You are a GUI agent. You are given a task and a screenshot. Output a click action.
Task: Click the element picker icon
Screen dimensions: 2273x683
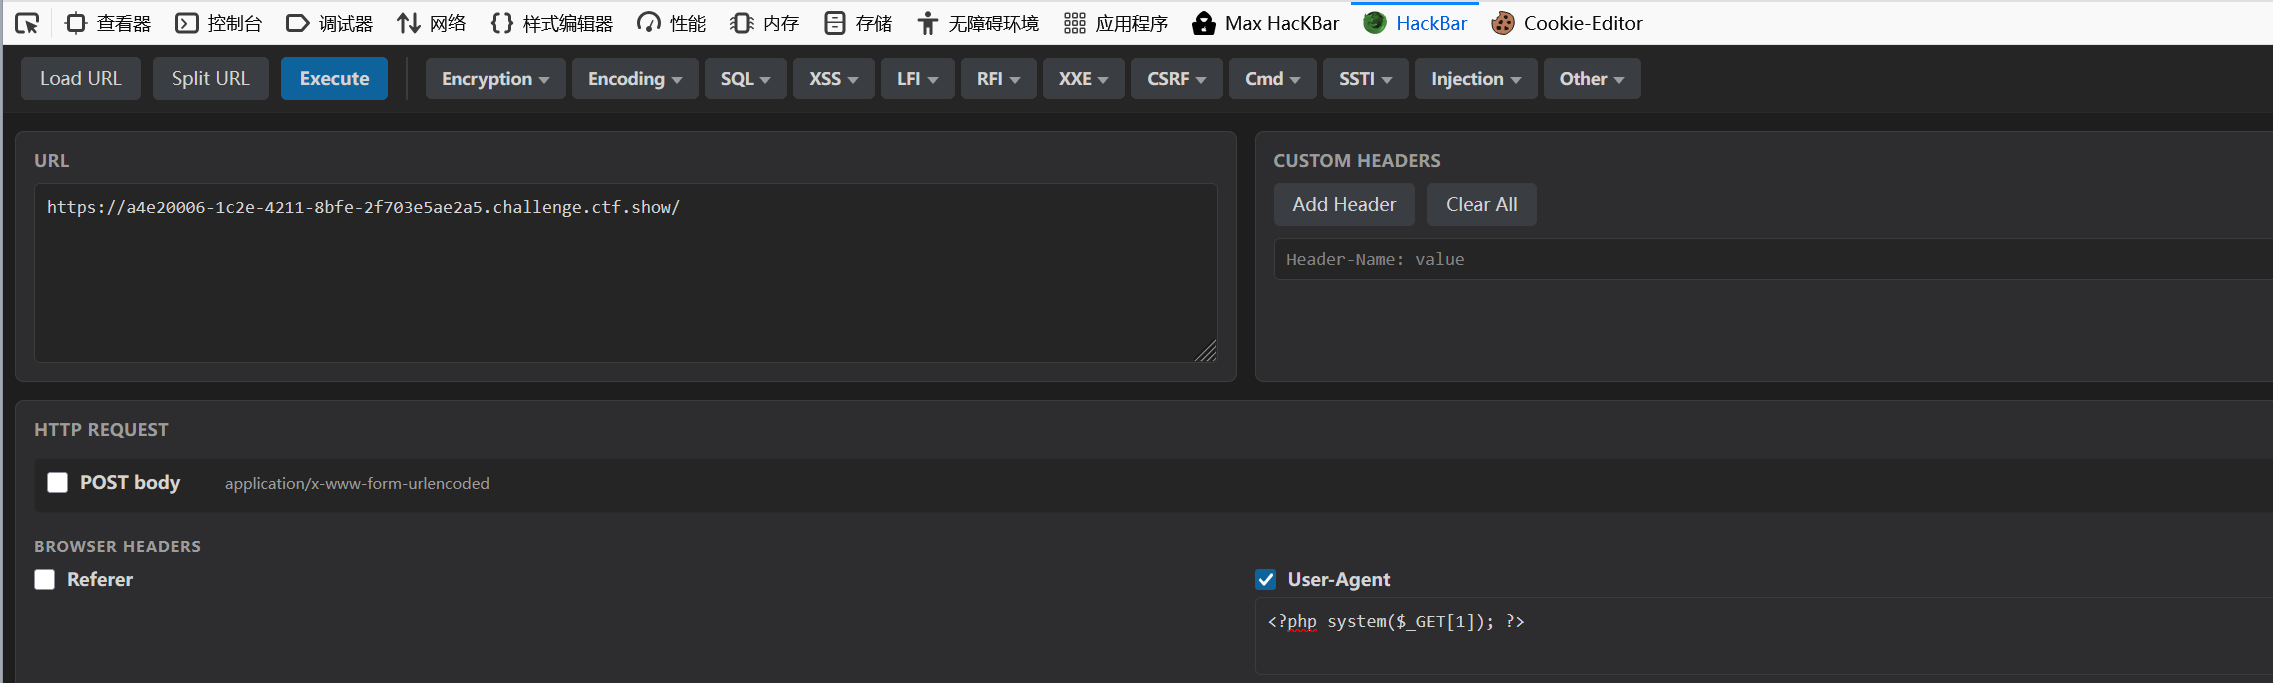click(x=27, y=23)
